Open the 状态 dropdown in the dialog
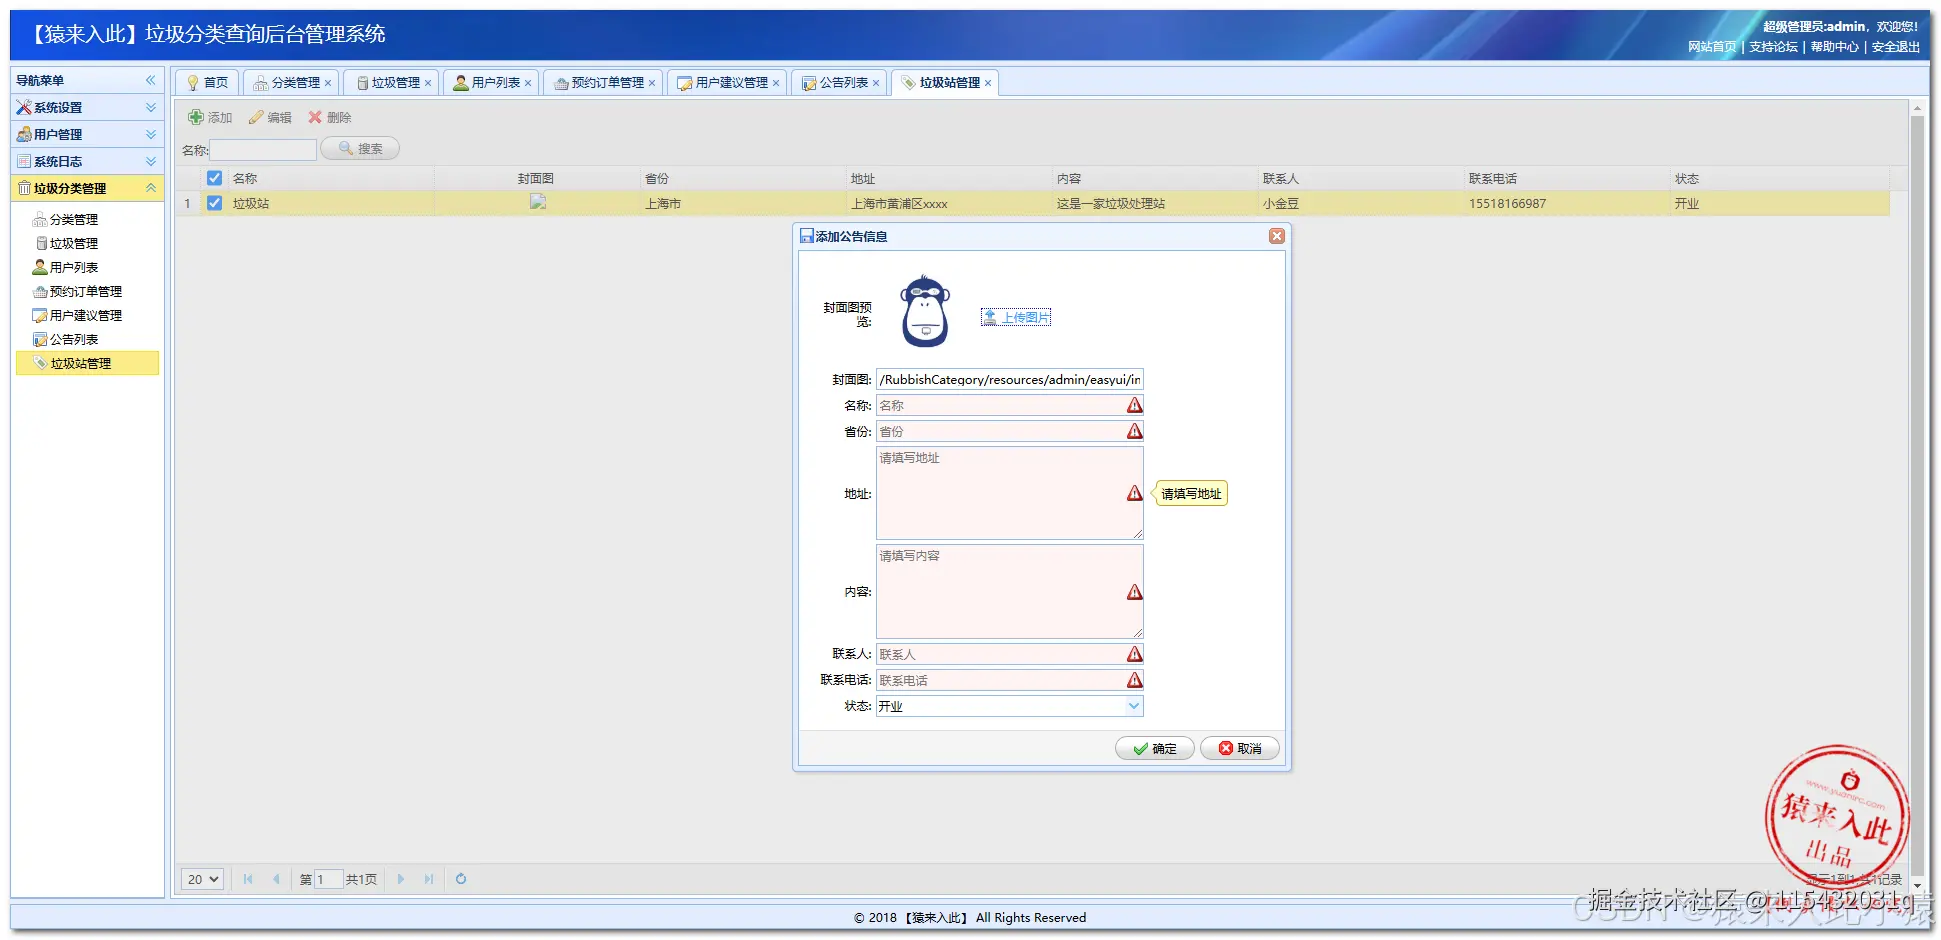The width and height of the screenshot is (1941, 940). (1134, 706)
